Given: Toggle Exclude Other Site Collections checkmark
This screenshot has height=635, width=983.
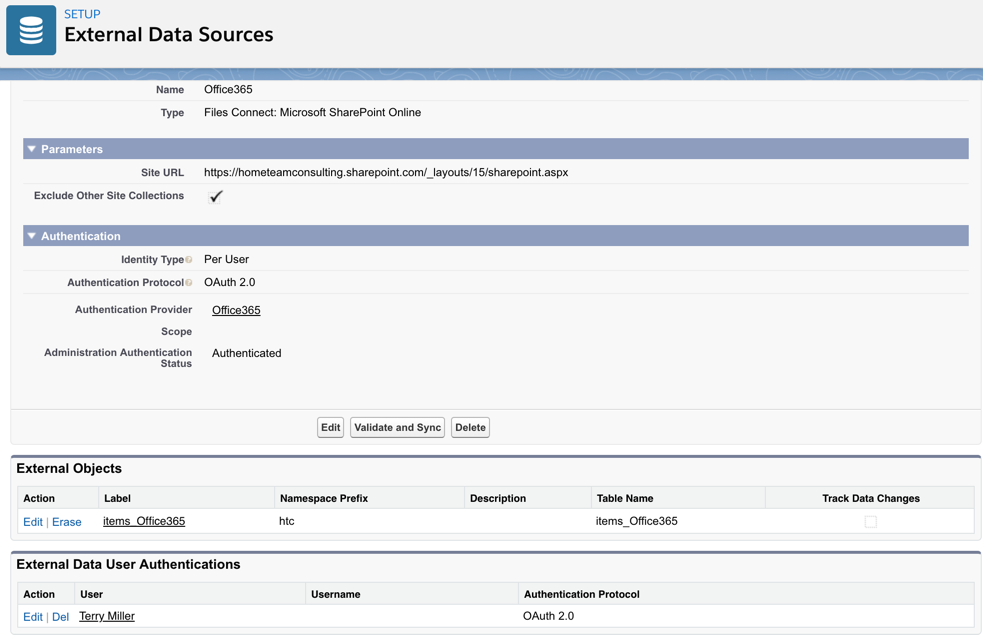Looking at the screenshot, I should [x=215, y=197].
